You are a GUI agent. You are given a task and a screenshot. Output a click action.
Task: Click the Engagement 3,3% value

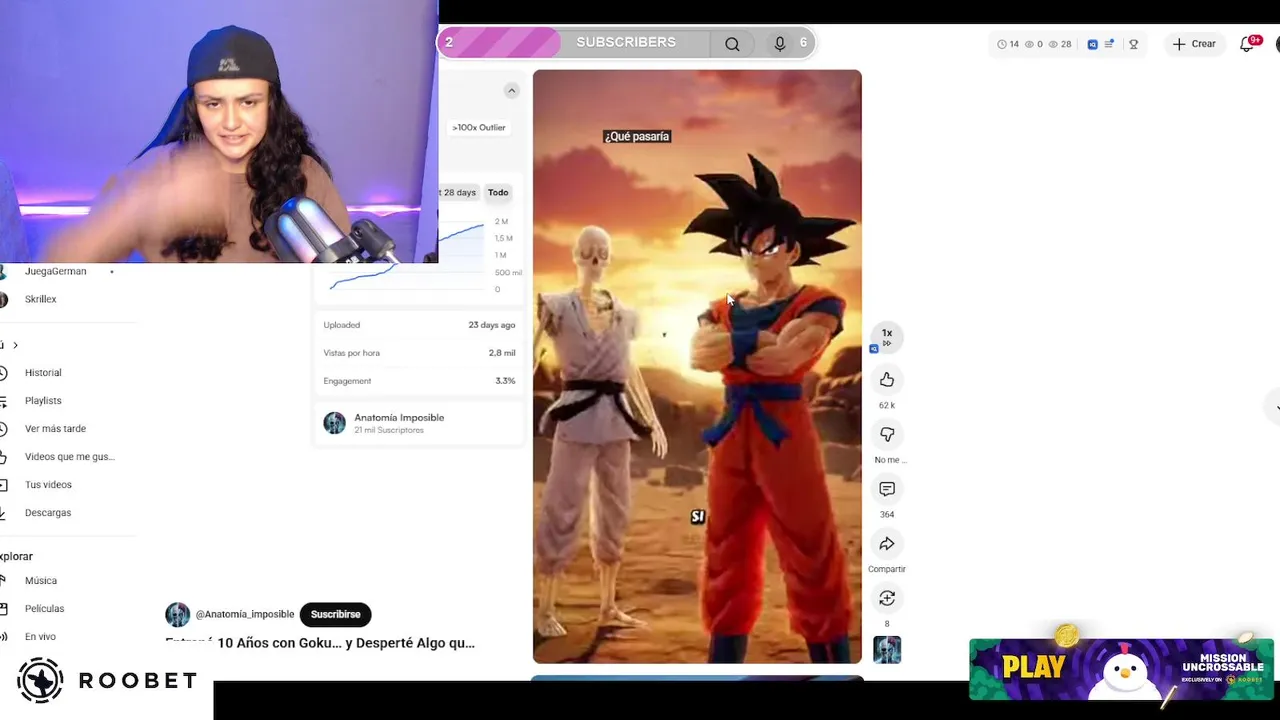(x=505, y=381)
